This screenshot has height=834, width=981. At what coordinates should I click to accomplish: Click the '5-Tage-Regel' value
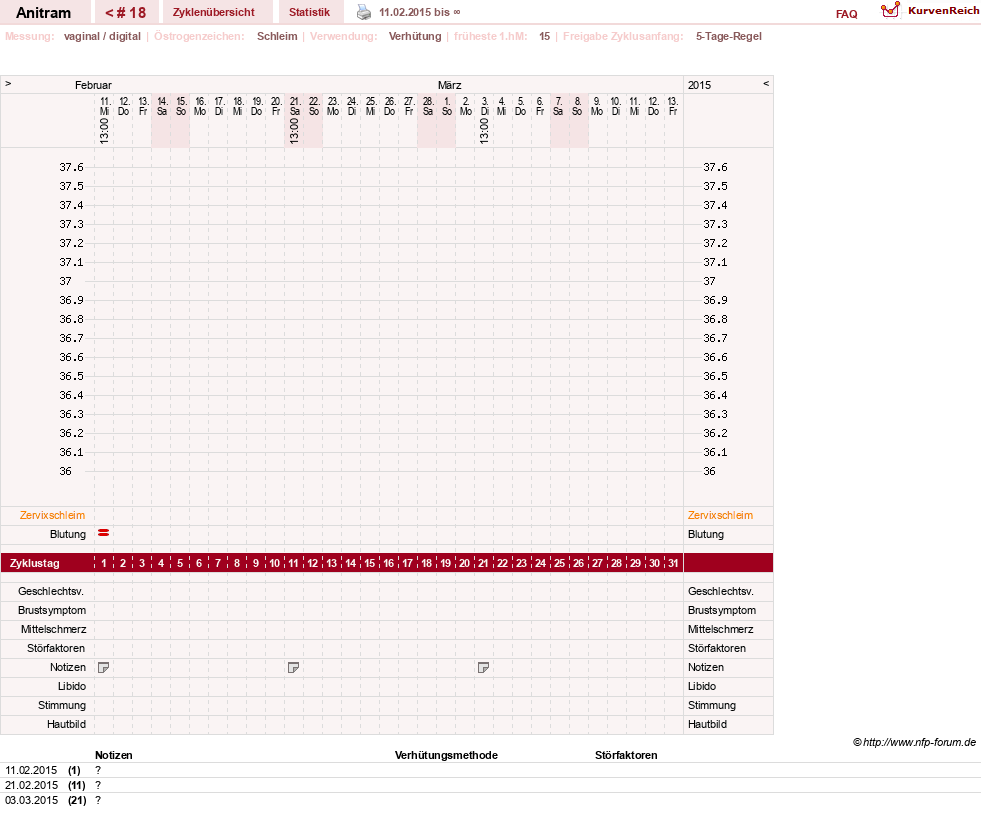(728, 36)
